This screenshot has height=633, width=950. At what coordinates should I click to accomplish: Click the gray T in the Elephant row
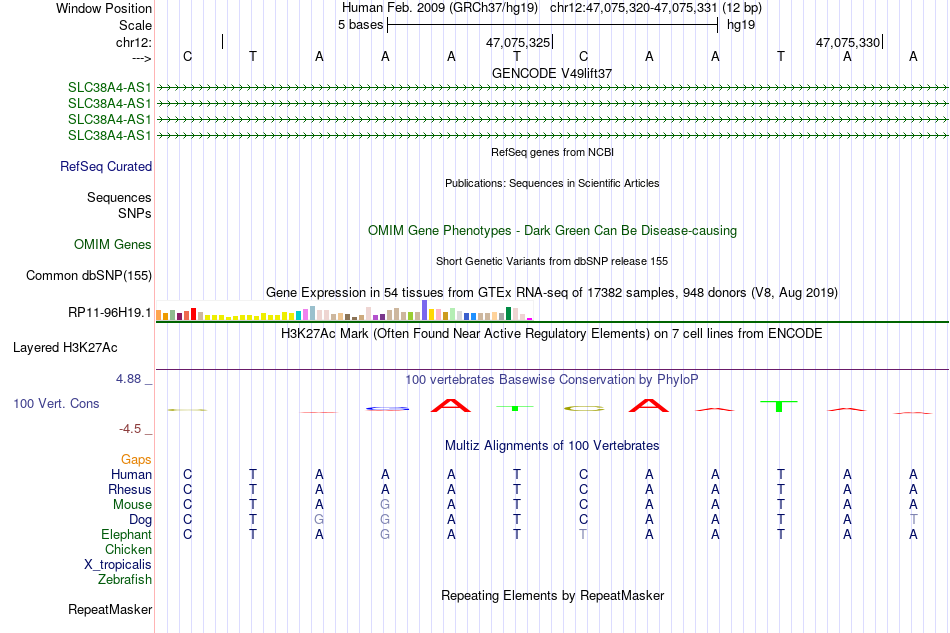583,534
